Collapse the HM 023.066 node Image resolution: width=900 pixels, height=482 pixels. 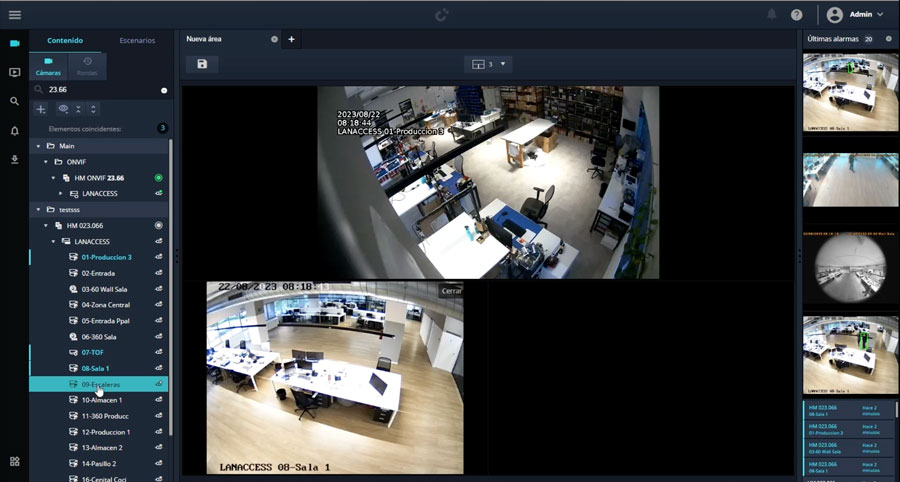click(46, 226)
